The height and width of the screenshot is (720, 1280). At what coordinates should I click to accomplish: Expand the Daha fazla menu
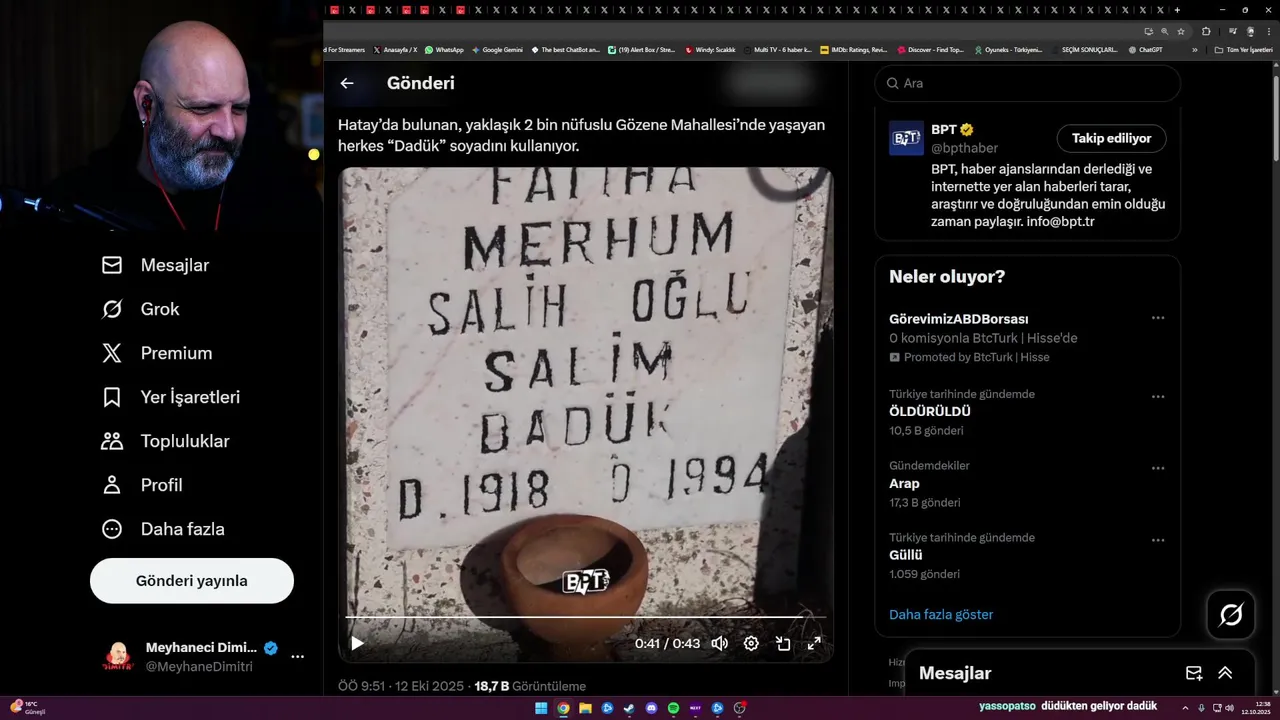click(x=163, y=529)
